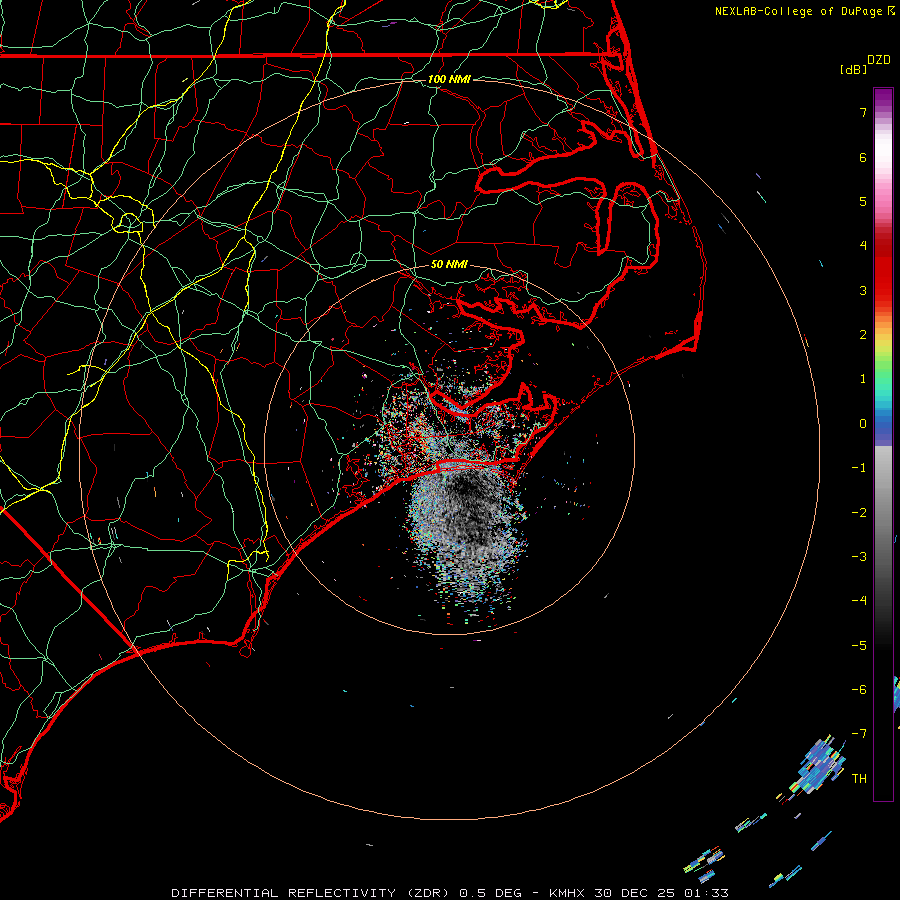Click the blue echo cluster near bottom right
Screen dimensions: 900x900
[820, 766]
